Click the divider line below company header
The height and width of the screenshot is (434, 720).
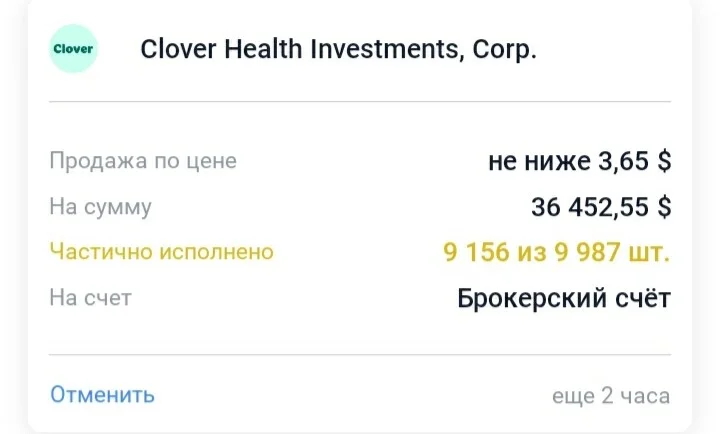[x=360, y=101]
